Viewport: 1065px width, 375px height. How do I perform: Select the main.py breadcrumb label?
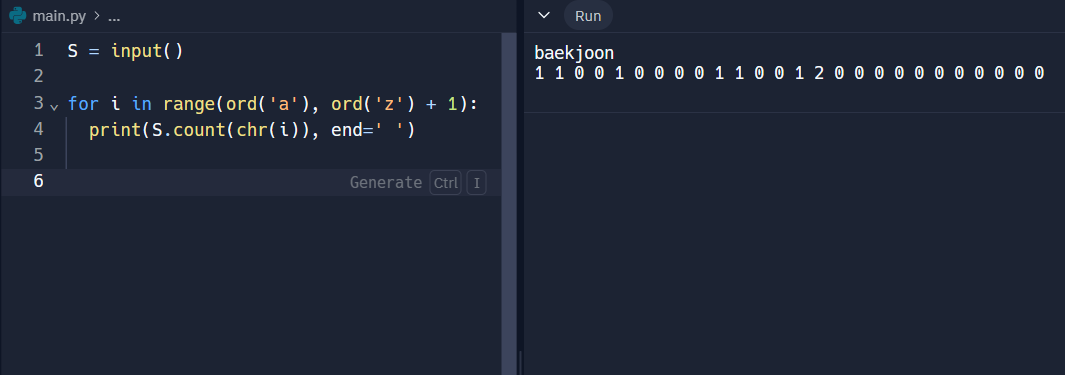(x=59, y=16)
